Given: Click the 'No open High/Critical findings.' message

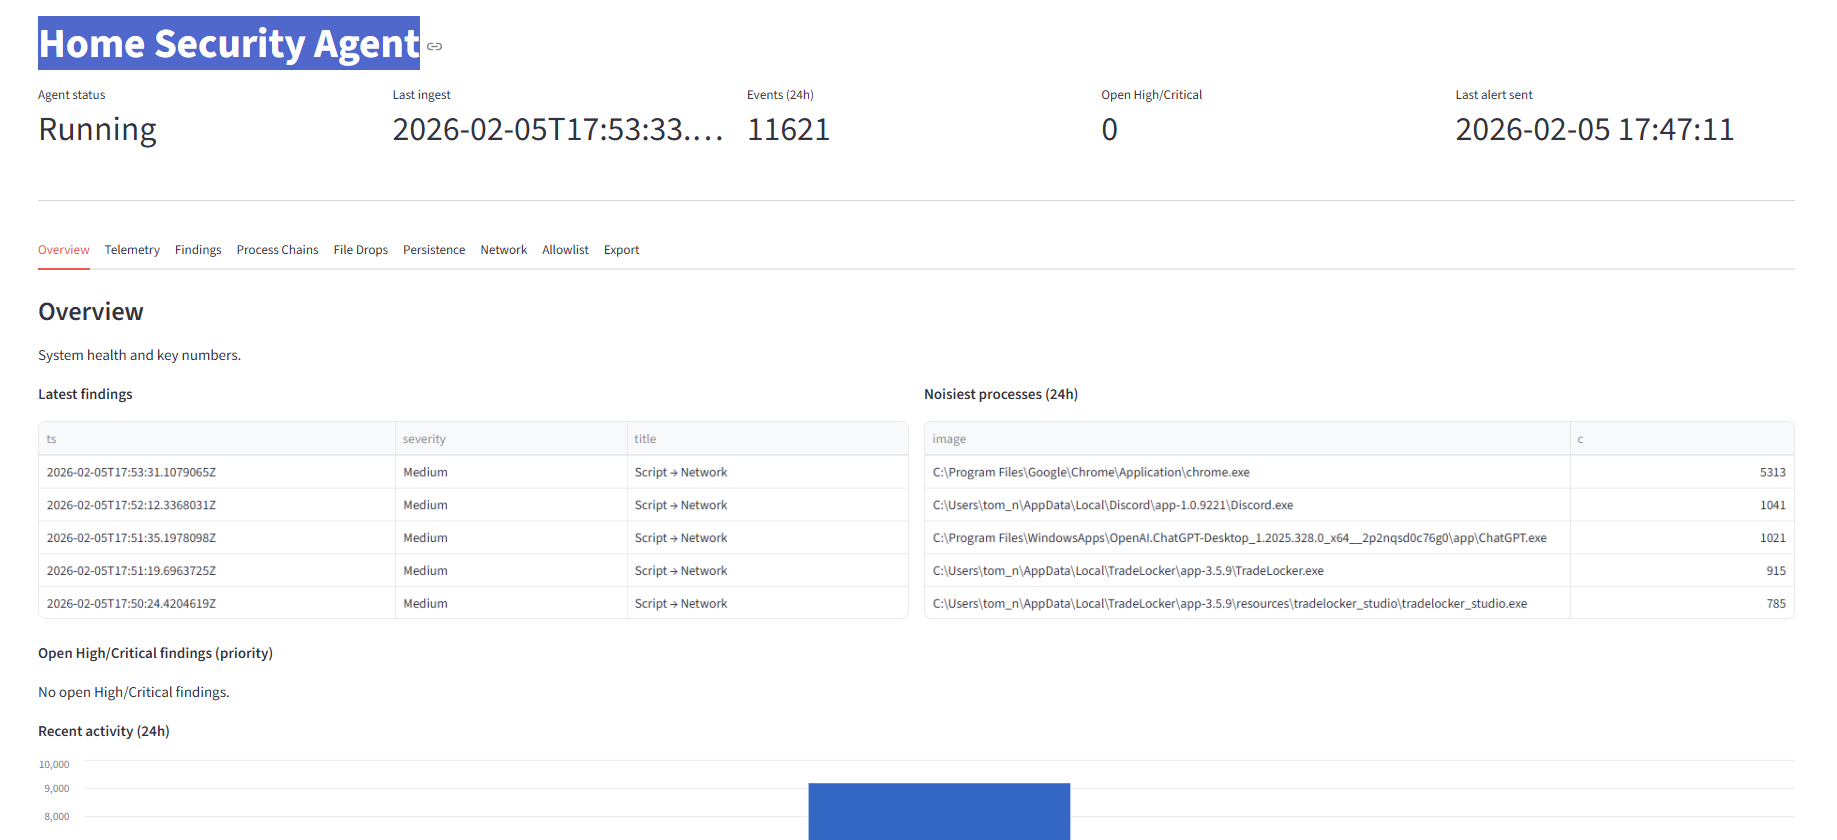Looking at the screenshot, I should 134,692.
